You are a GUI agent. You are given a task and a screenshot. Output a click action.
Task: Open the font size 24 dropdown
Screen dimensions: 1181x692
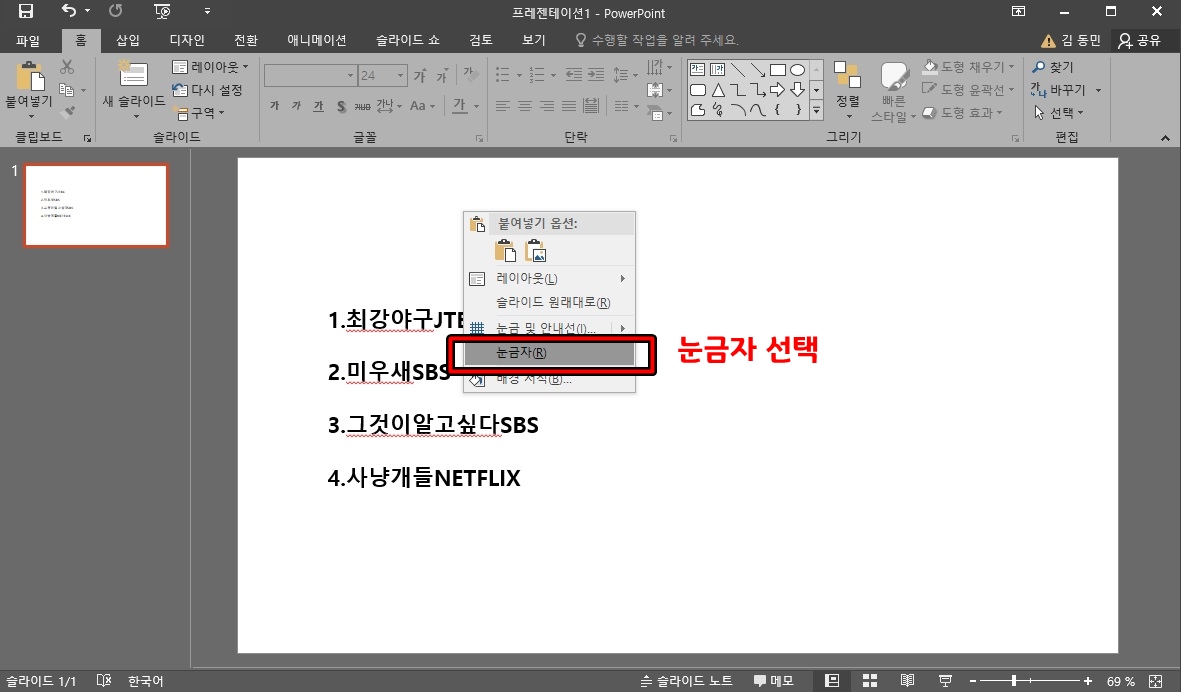(x=401, y=75)
